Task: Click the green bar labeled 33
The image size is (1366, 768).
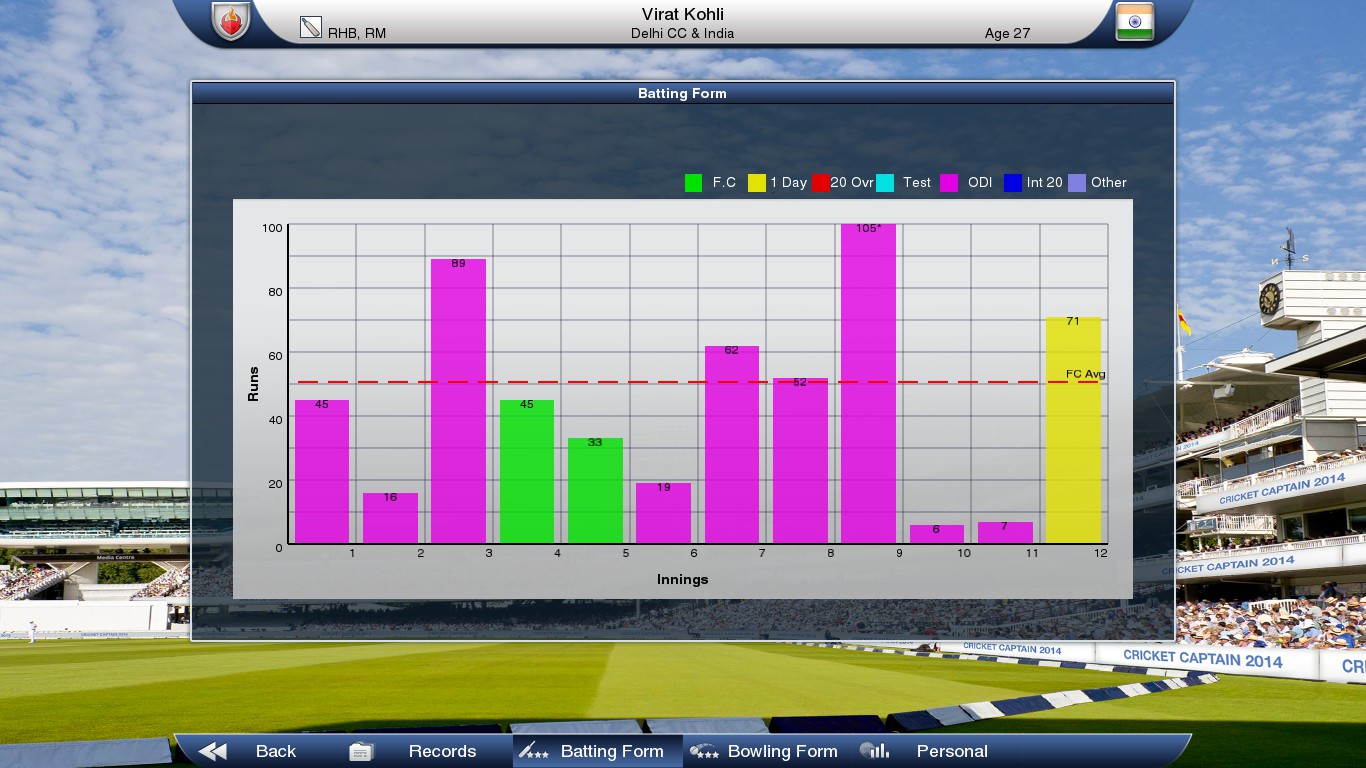Action: coord(595,491)
